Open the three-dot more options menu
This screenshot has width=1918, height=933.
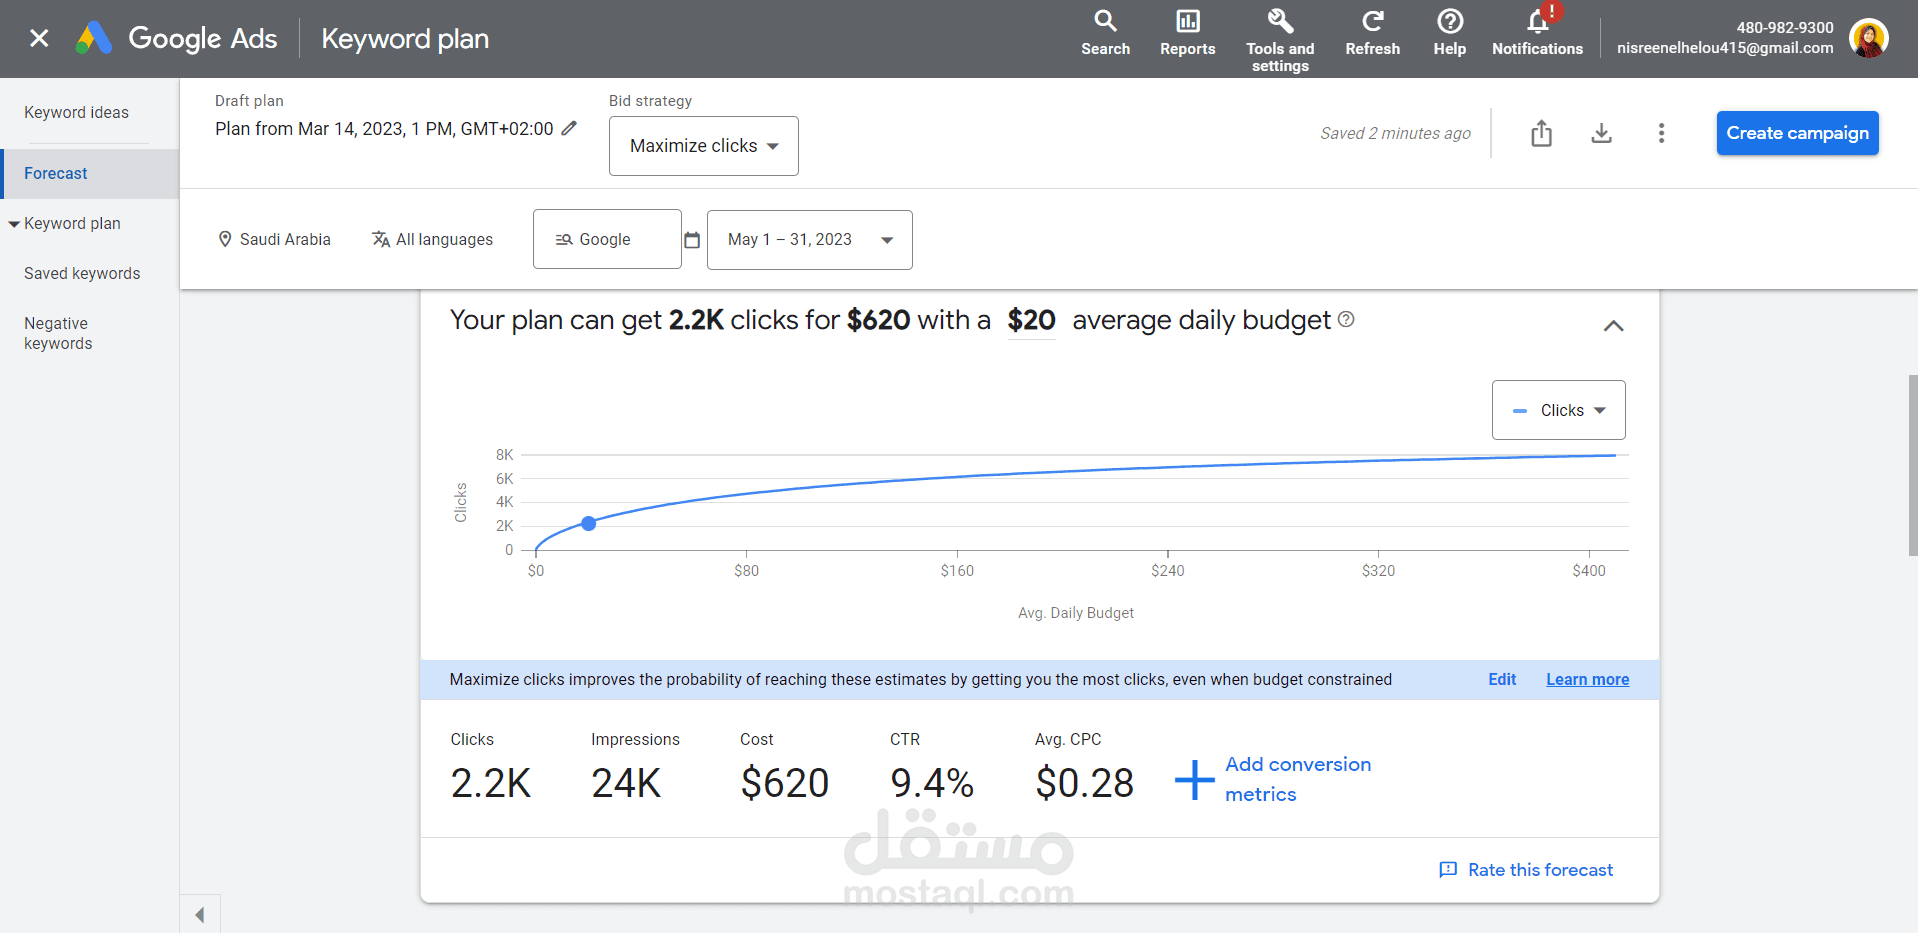tap(1661, 133)
